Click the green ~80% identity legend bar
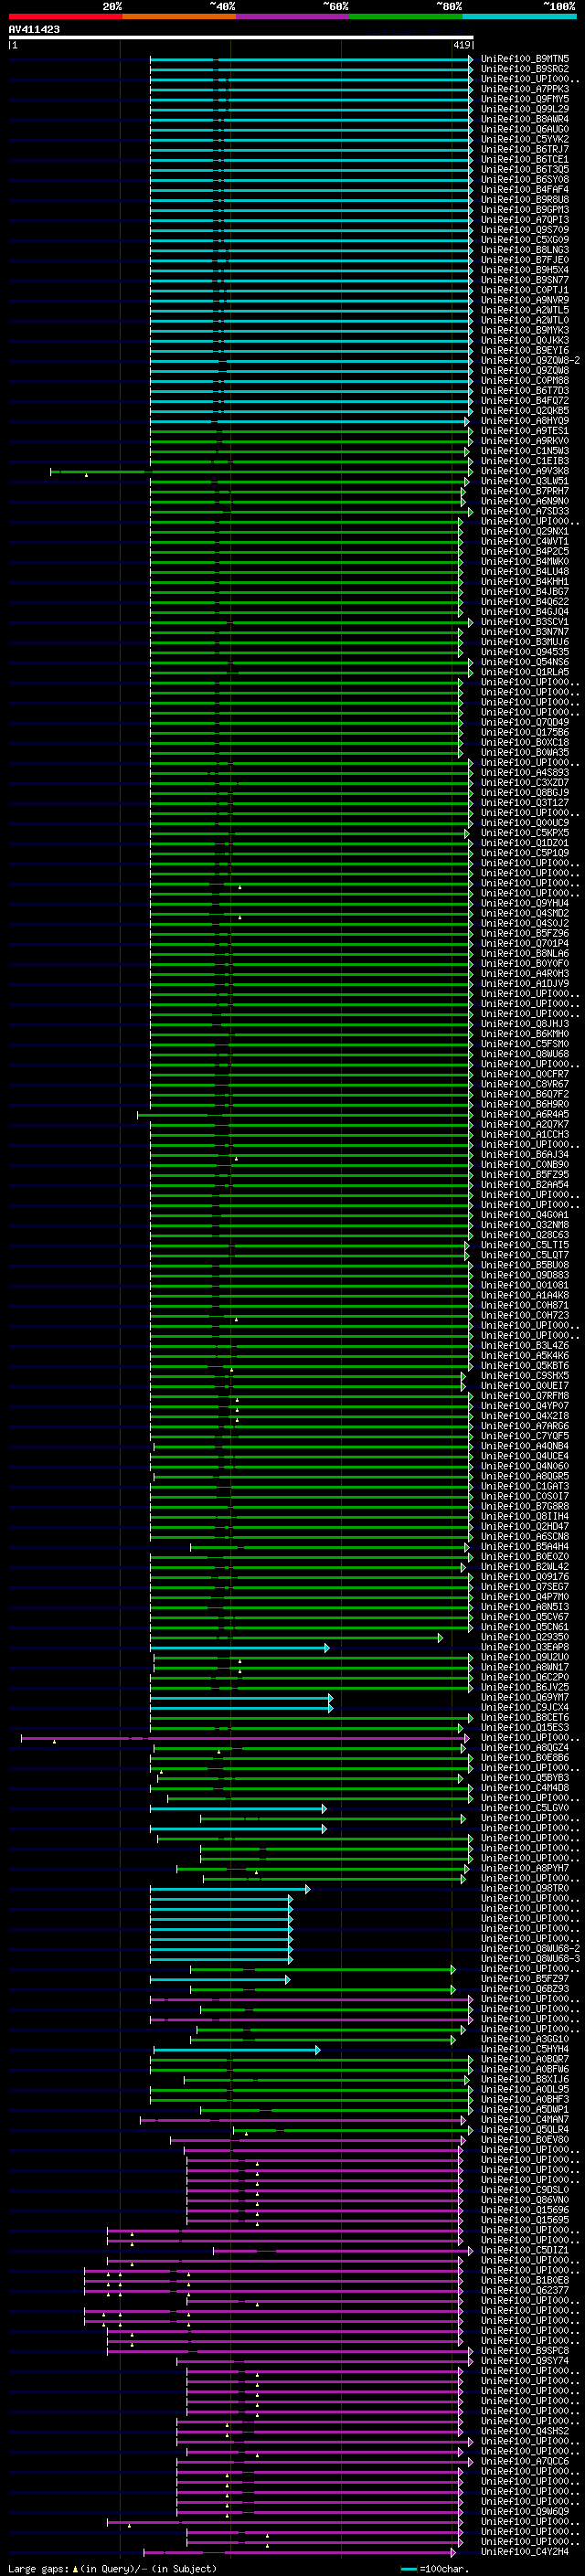This screenshot has width=585, height=2576. pyautogui.click(x=406, y=16)
